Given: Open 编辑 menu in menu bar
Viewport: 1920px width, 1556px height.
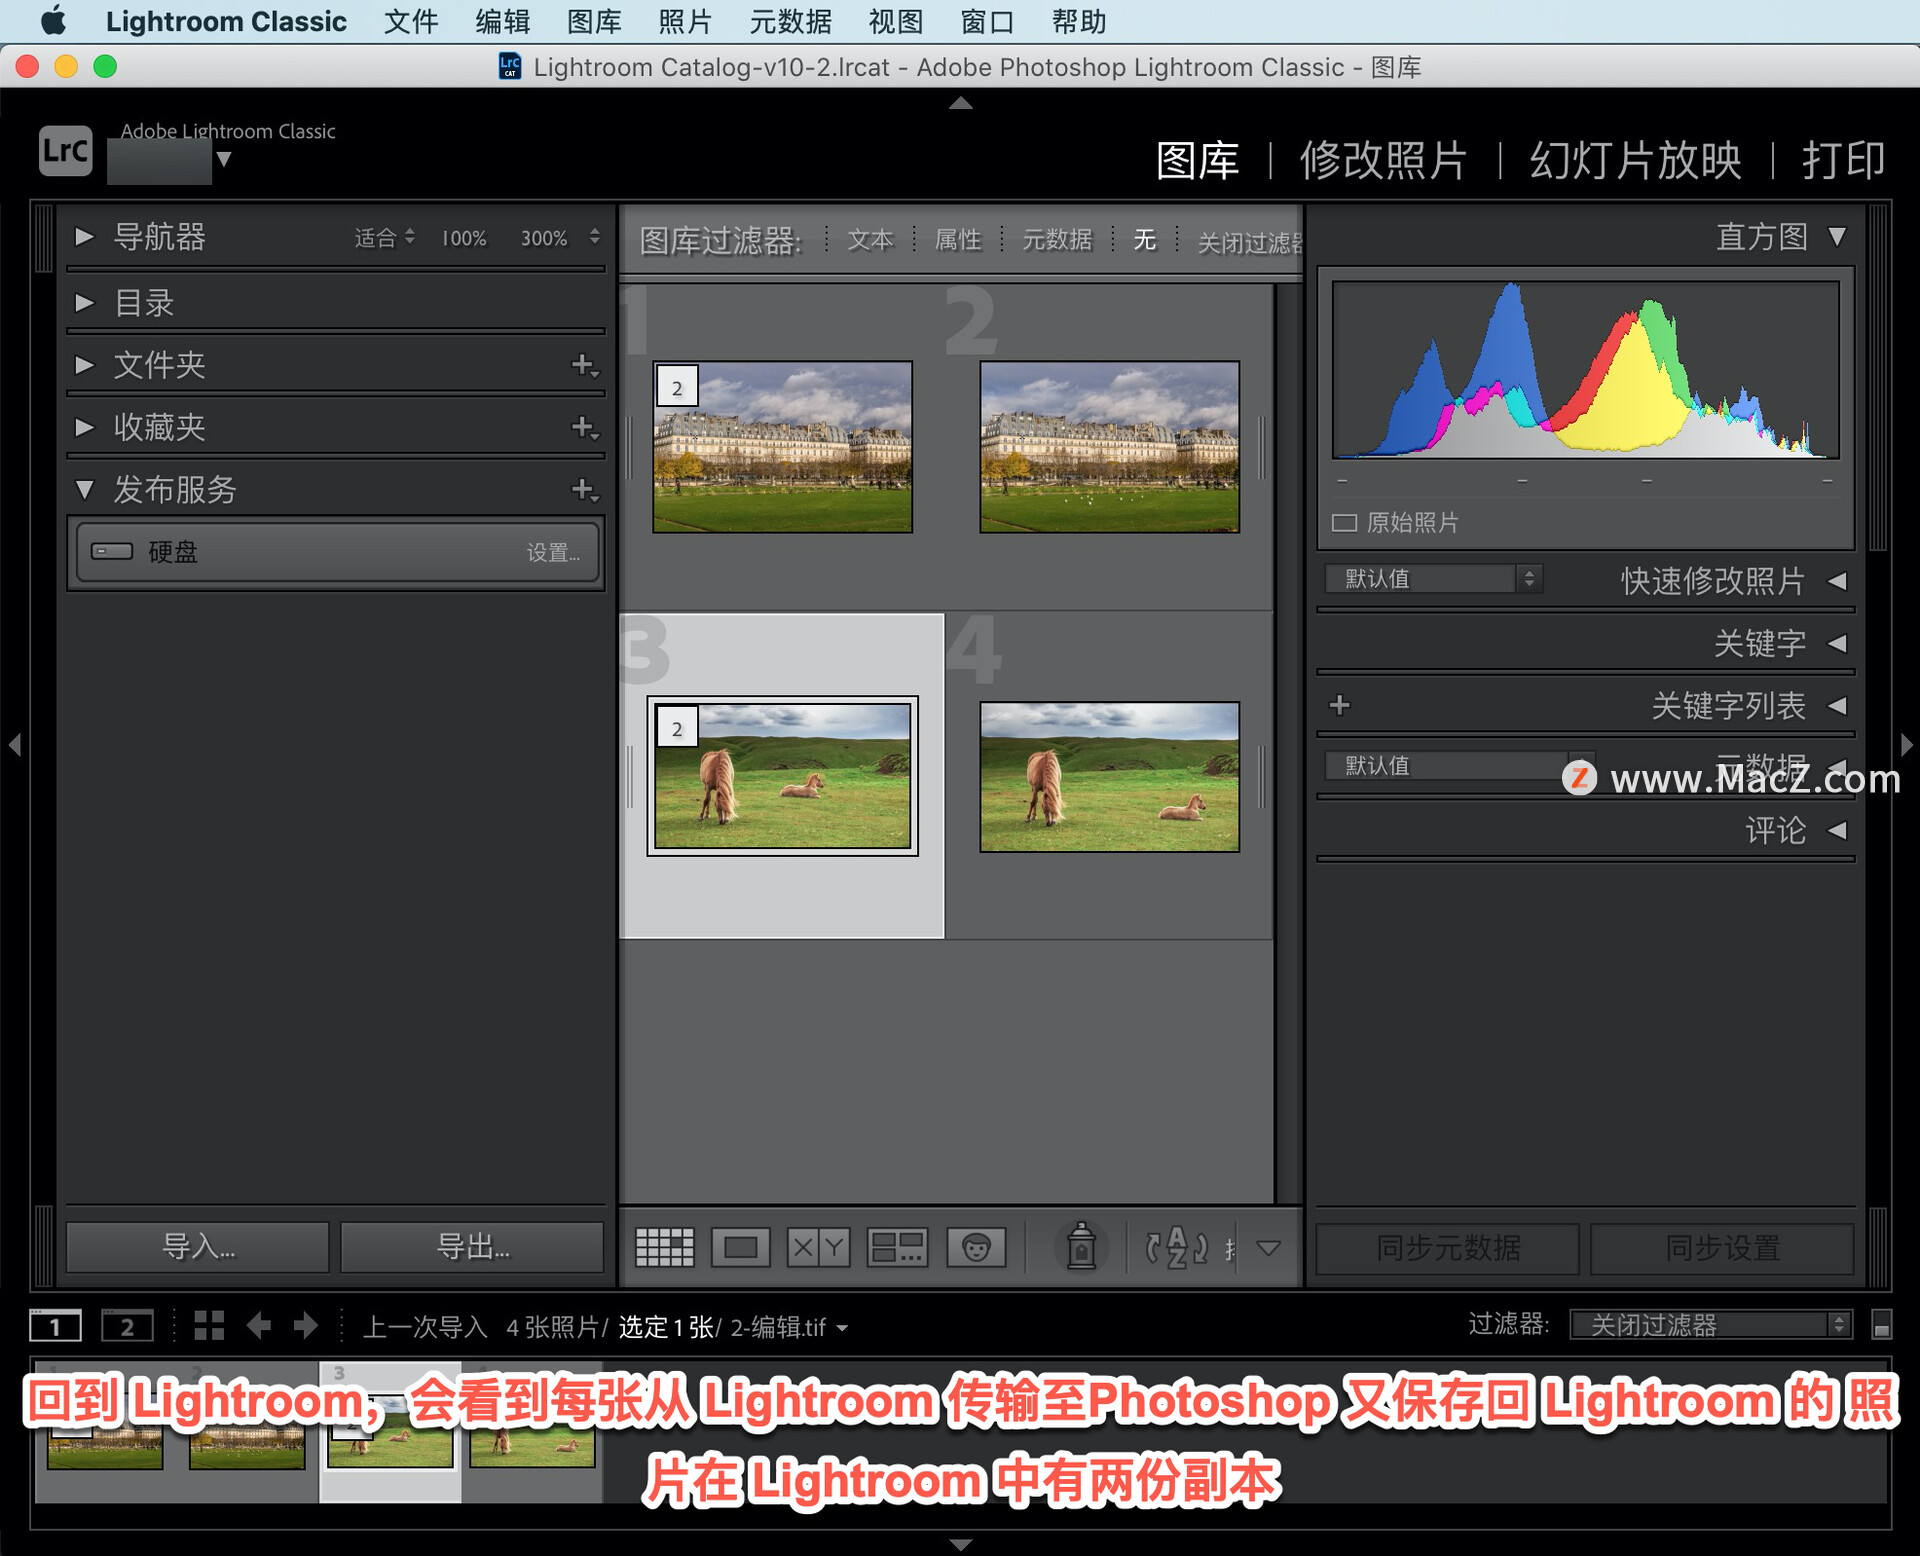Looking at the screenshot, I should [503, 21].
